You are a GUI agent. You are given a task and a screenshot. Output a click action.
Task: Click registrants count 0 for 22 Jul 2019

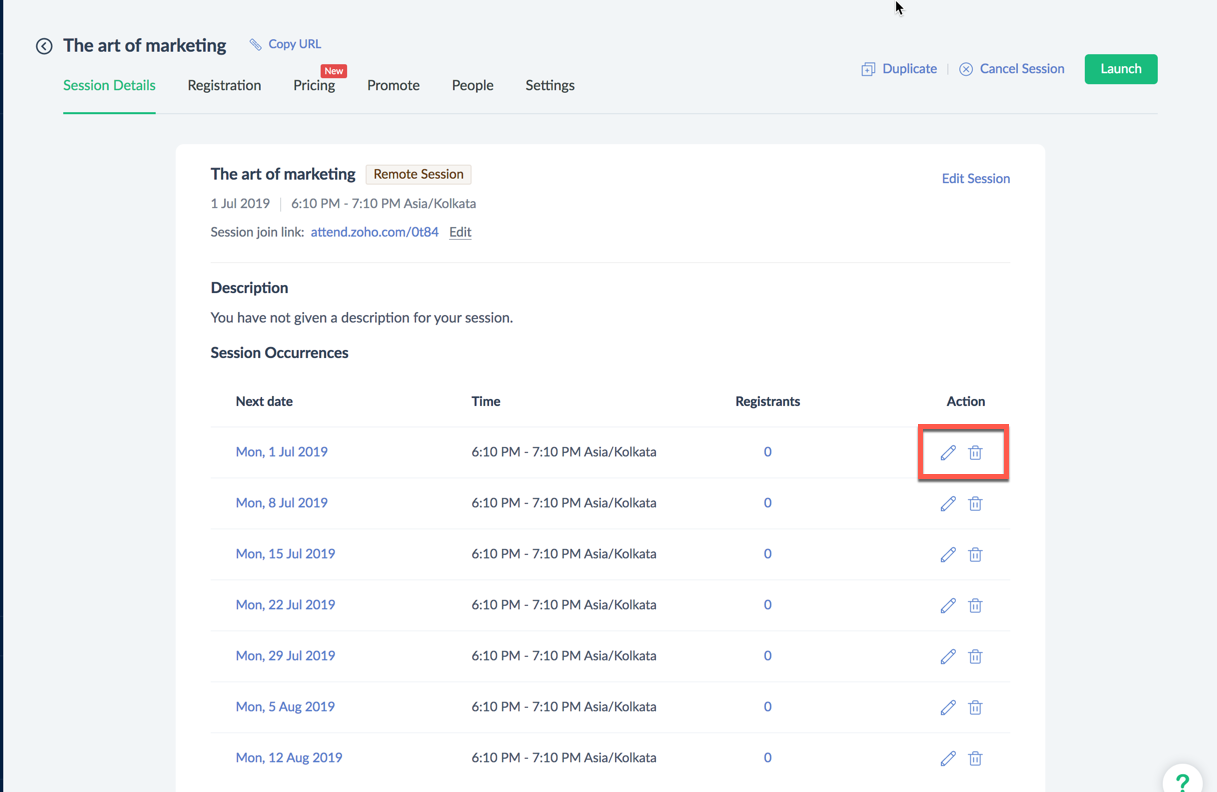tap(768, 605)
